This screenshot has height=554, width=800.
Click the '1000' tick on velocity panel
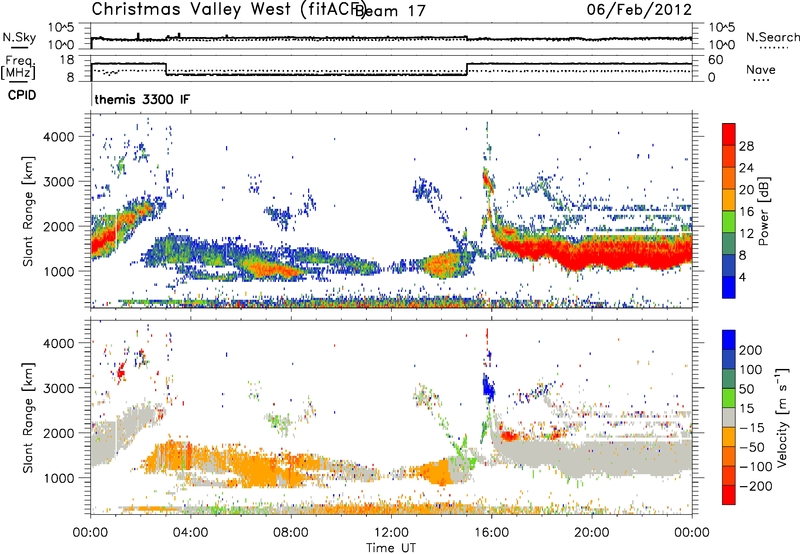[59, 478]
